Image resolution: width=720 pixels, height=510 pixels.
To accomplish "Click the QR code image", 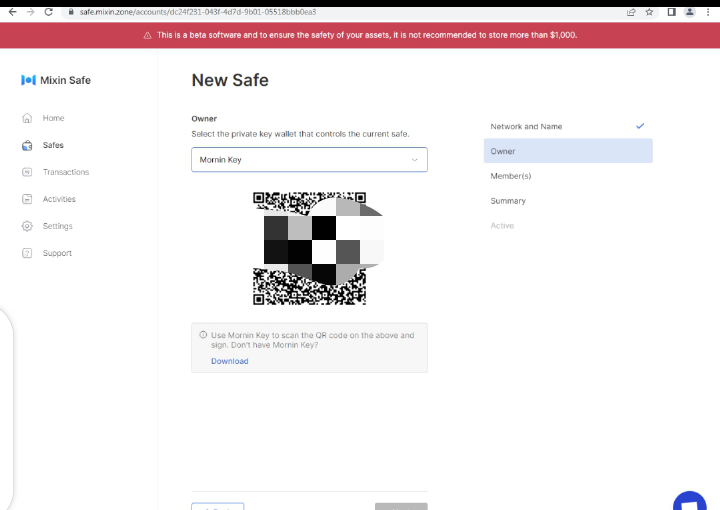I will tap(309, 248).
